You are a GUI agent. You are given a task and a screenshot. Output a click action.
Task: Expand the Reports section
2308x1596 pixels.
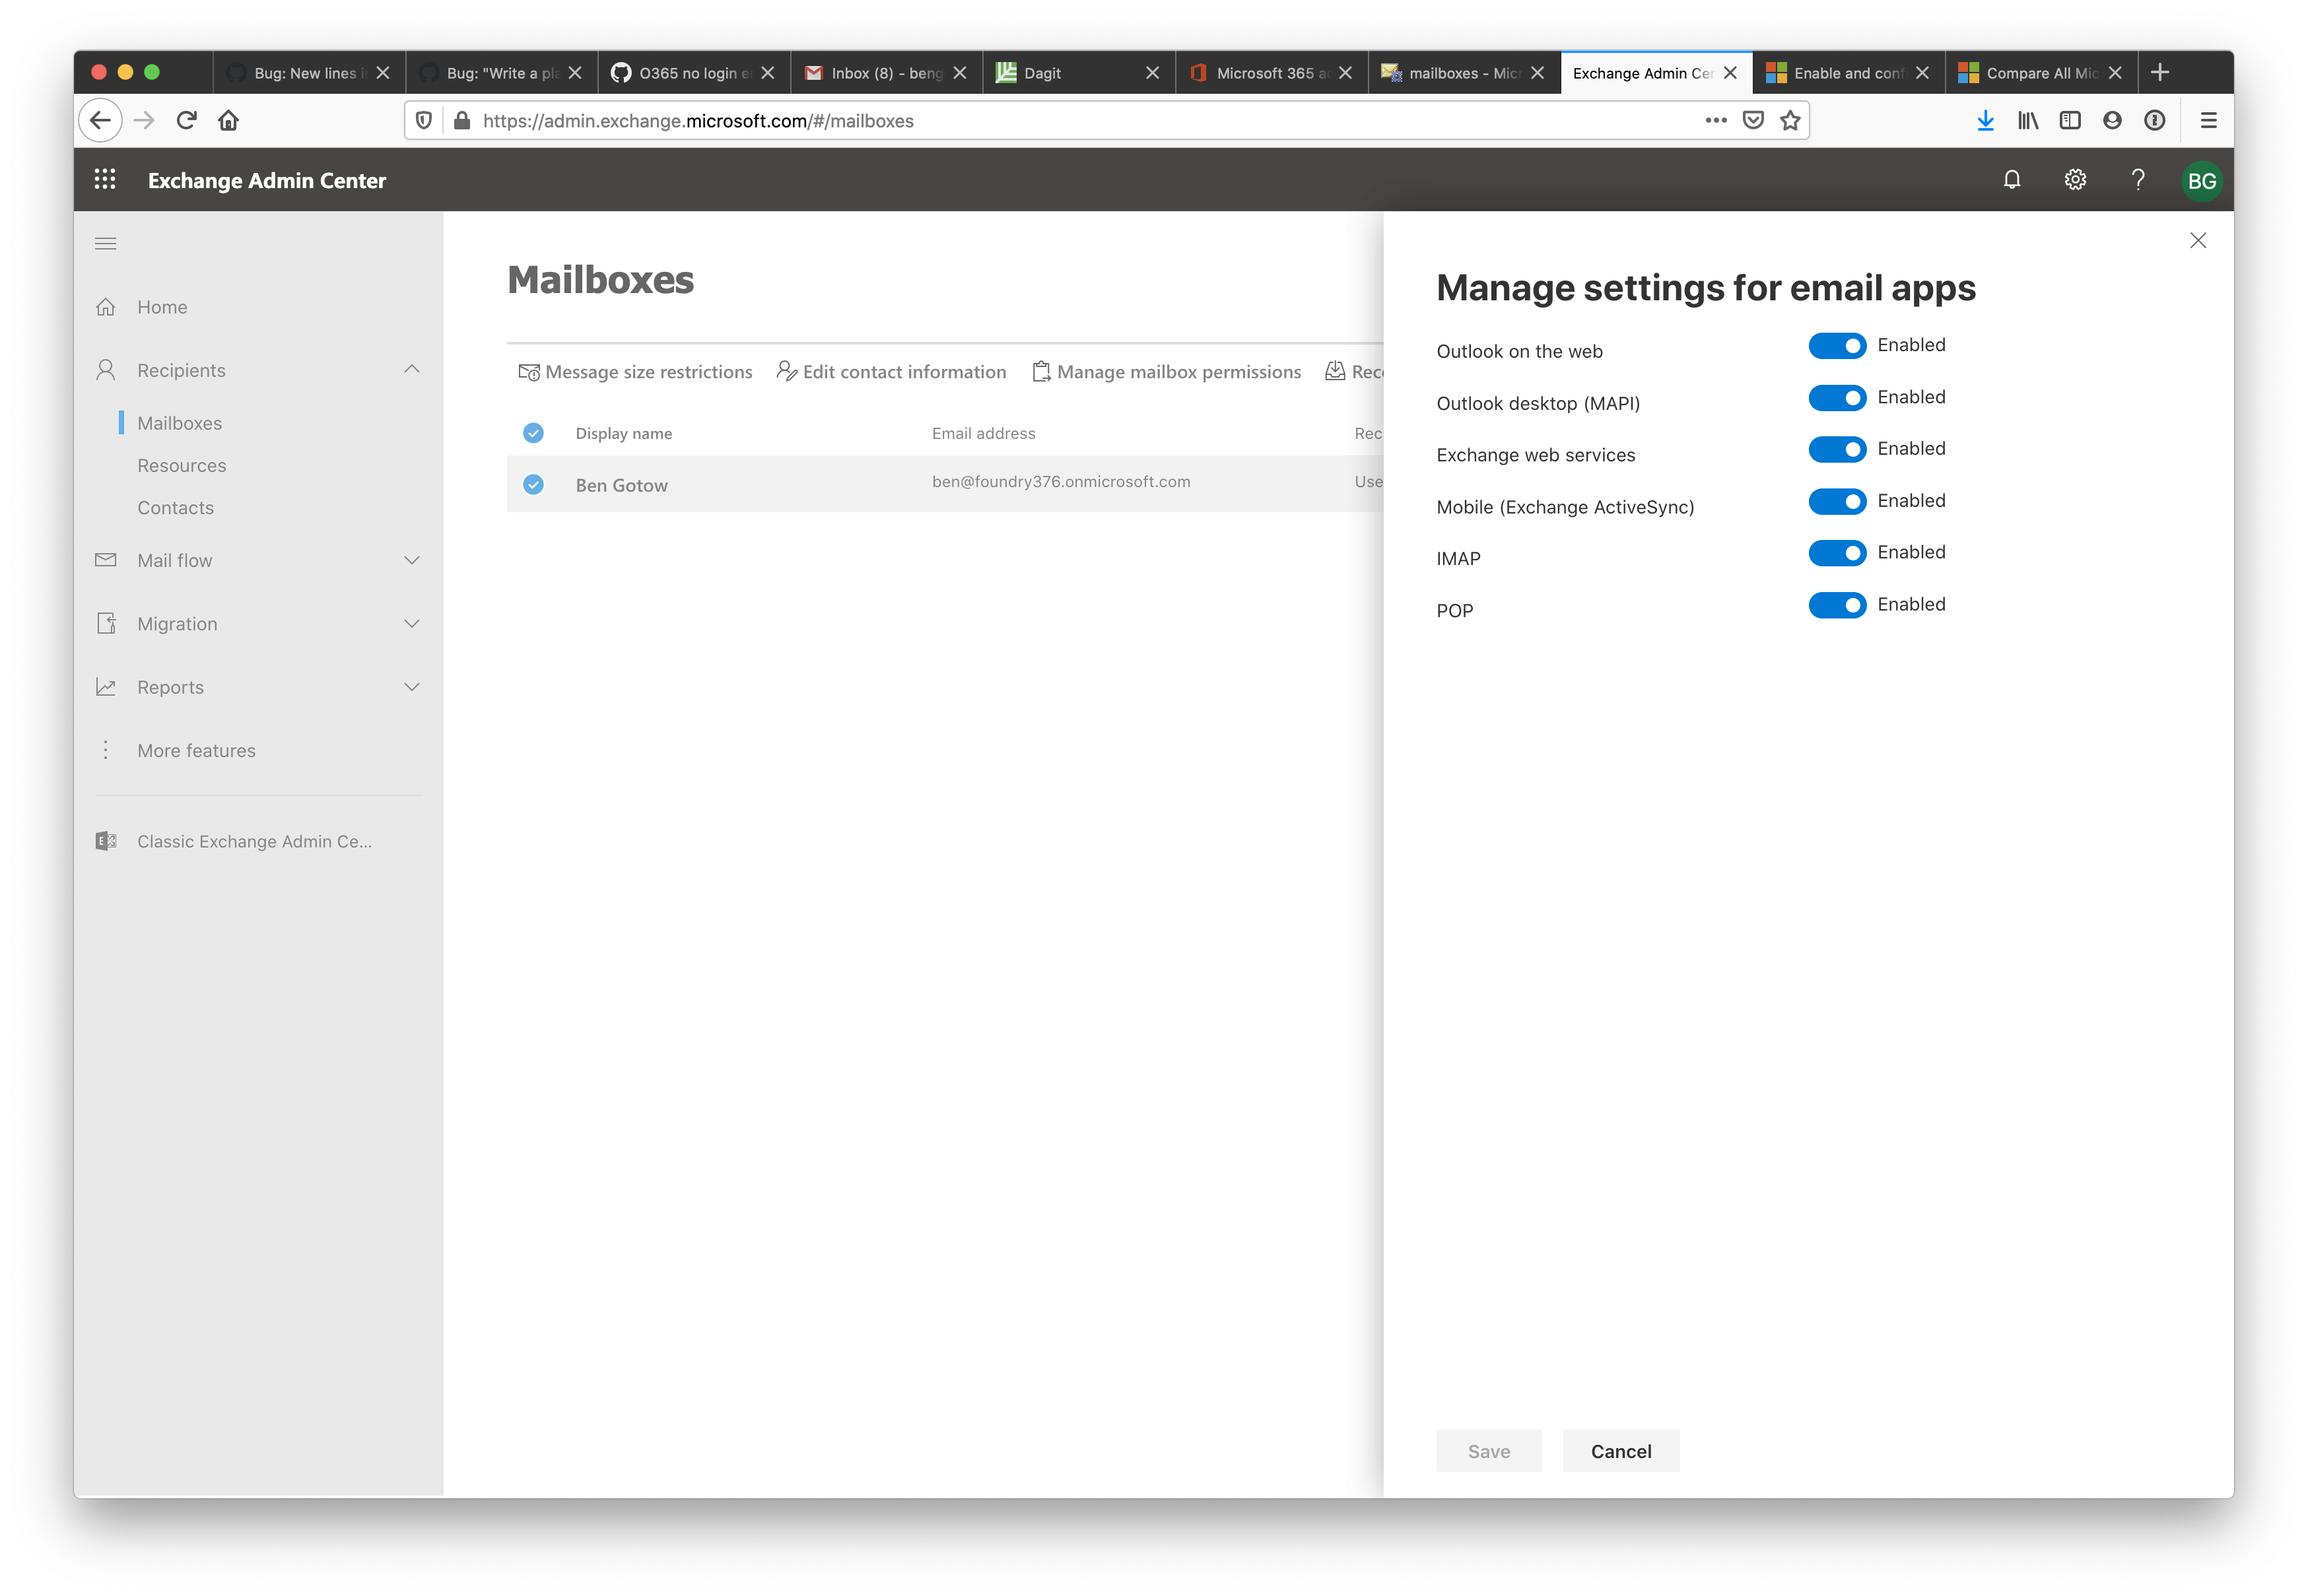[411, 687]
